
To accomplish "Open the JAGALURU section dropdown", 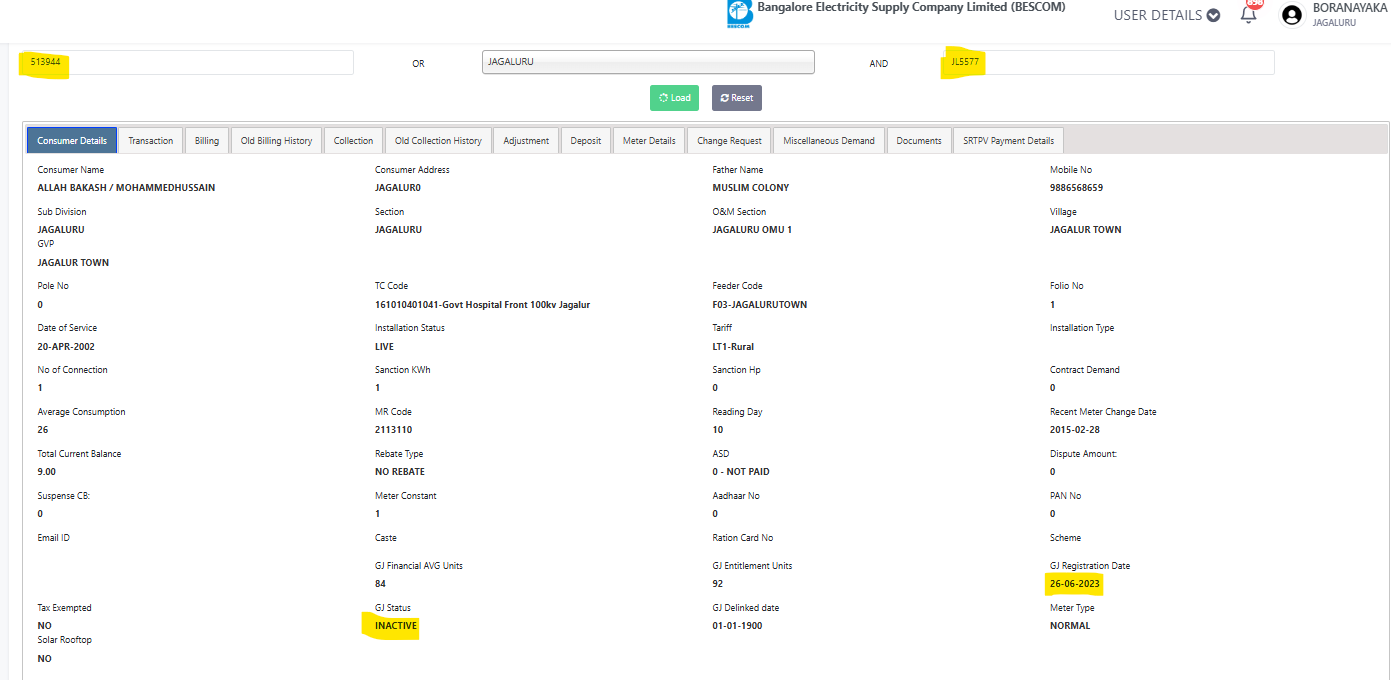I will [648, 62].
